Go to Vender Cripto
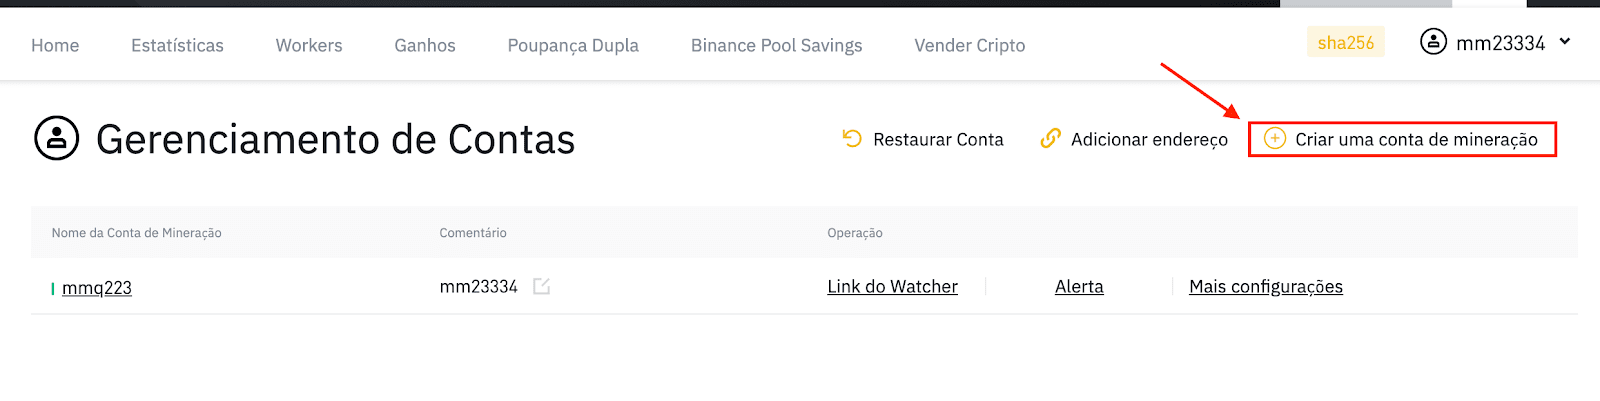The width and height of the screenshot is (1600, 401). 970,45
